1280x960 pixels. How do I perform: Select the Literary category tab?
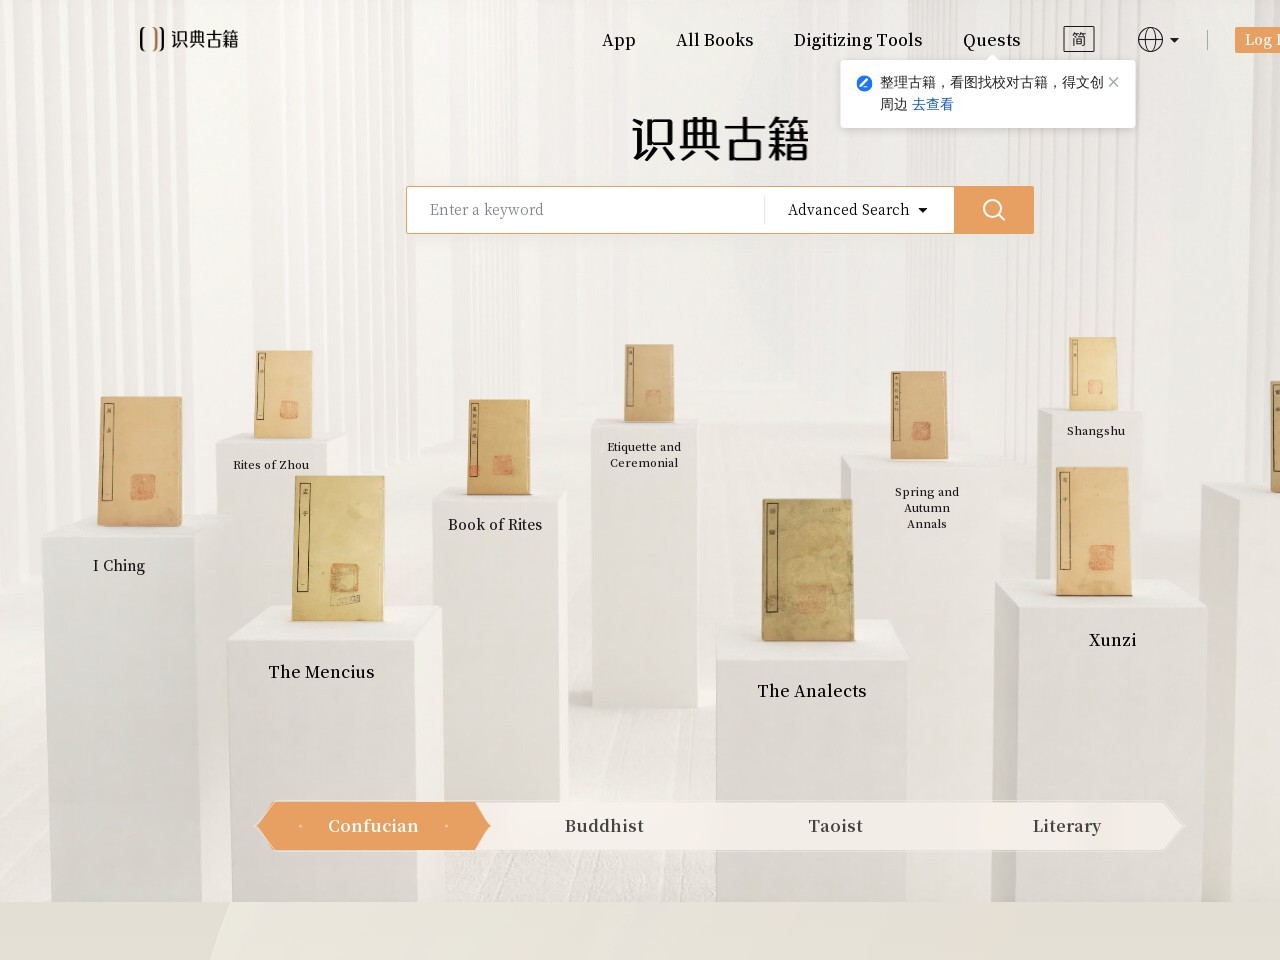click(x=1066, y=826)
